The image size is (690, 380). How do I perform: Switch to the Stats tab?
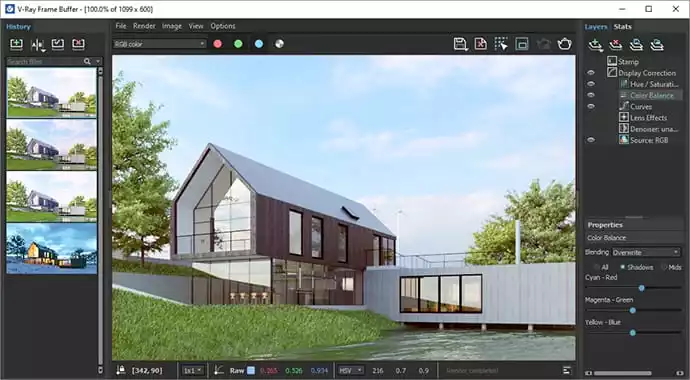click(622, 27)
